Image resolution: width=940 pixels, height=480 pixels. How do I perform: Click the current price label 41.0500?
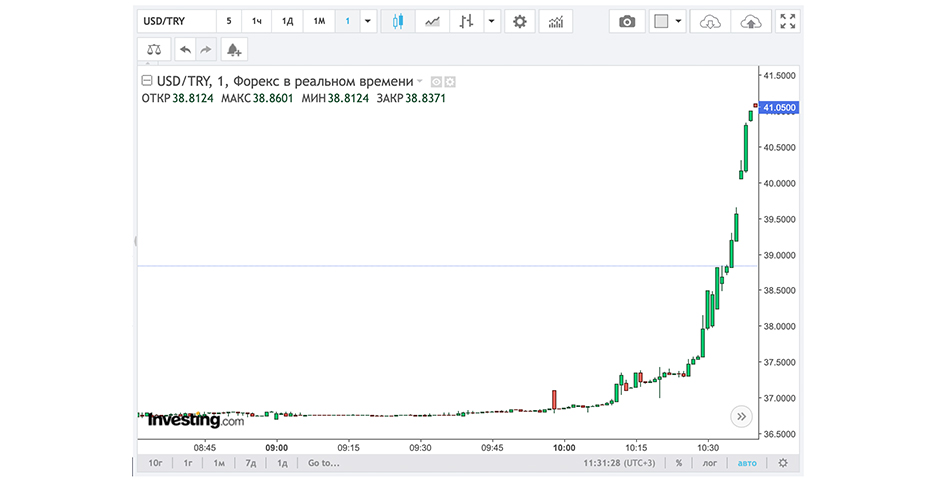[779, 108]
